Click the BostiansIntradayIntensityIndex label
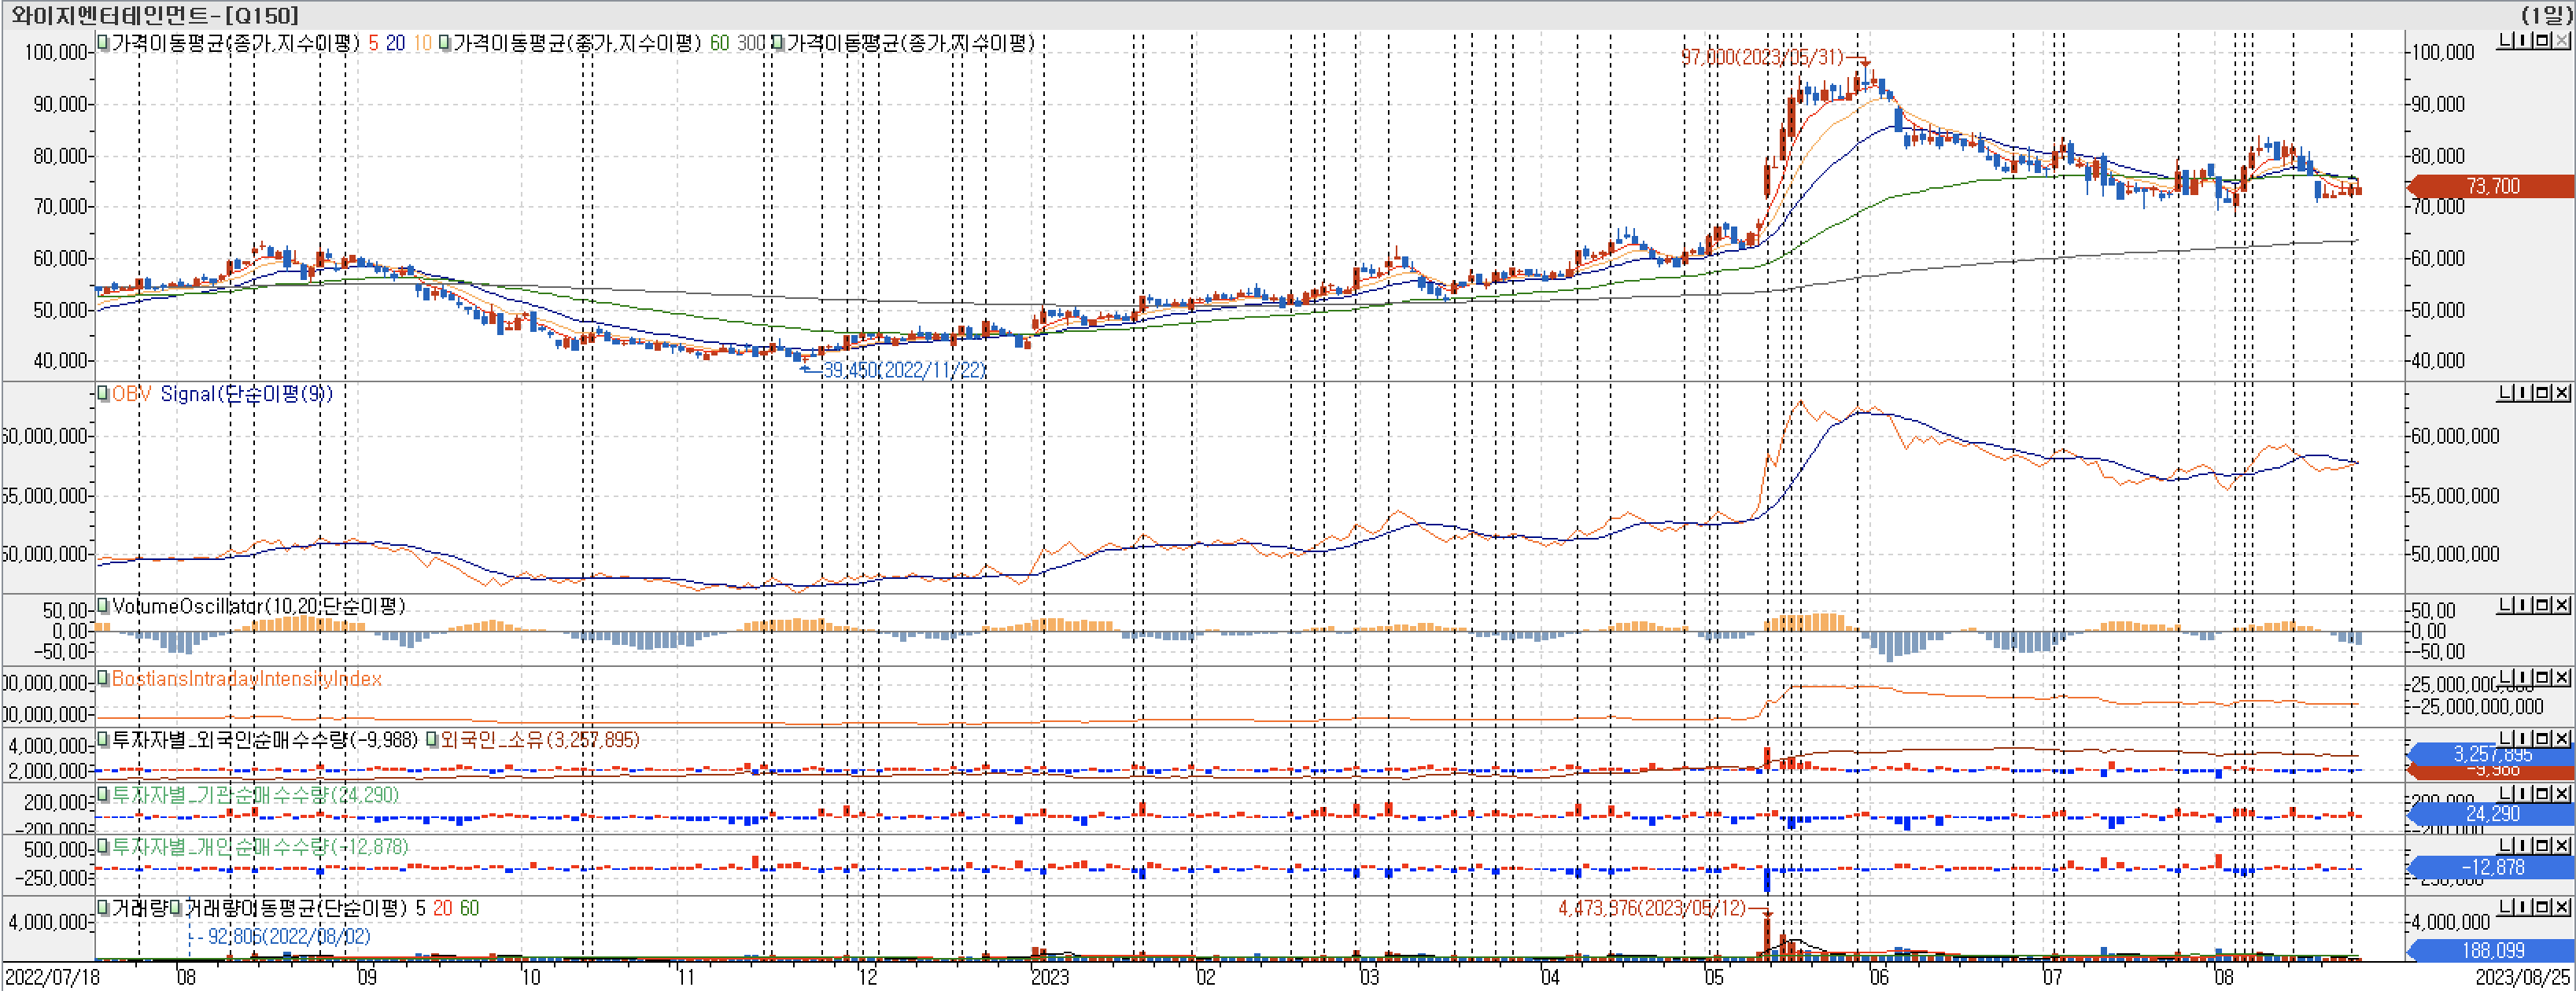This screenshot has width=2576, height=991. pos(246,678)
